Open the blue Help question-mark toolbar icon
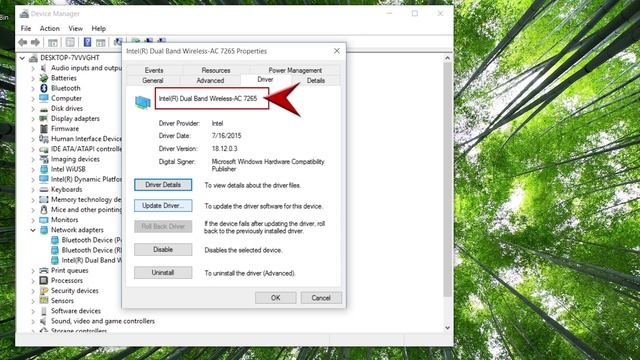Image resolution: width=640 pixels, height=360 pixels. (87, 42)
